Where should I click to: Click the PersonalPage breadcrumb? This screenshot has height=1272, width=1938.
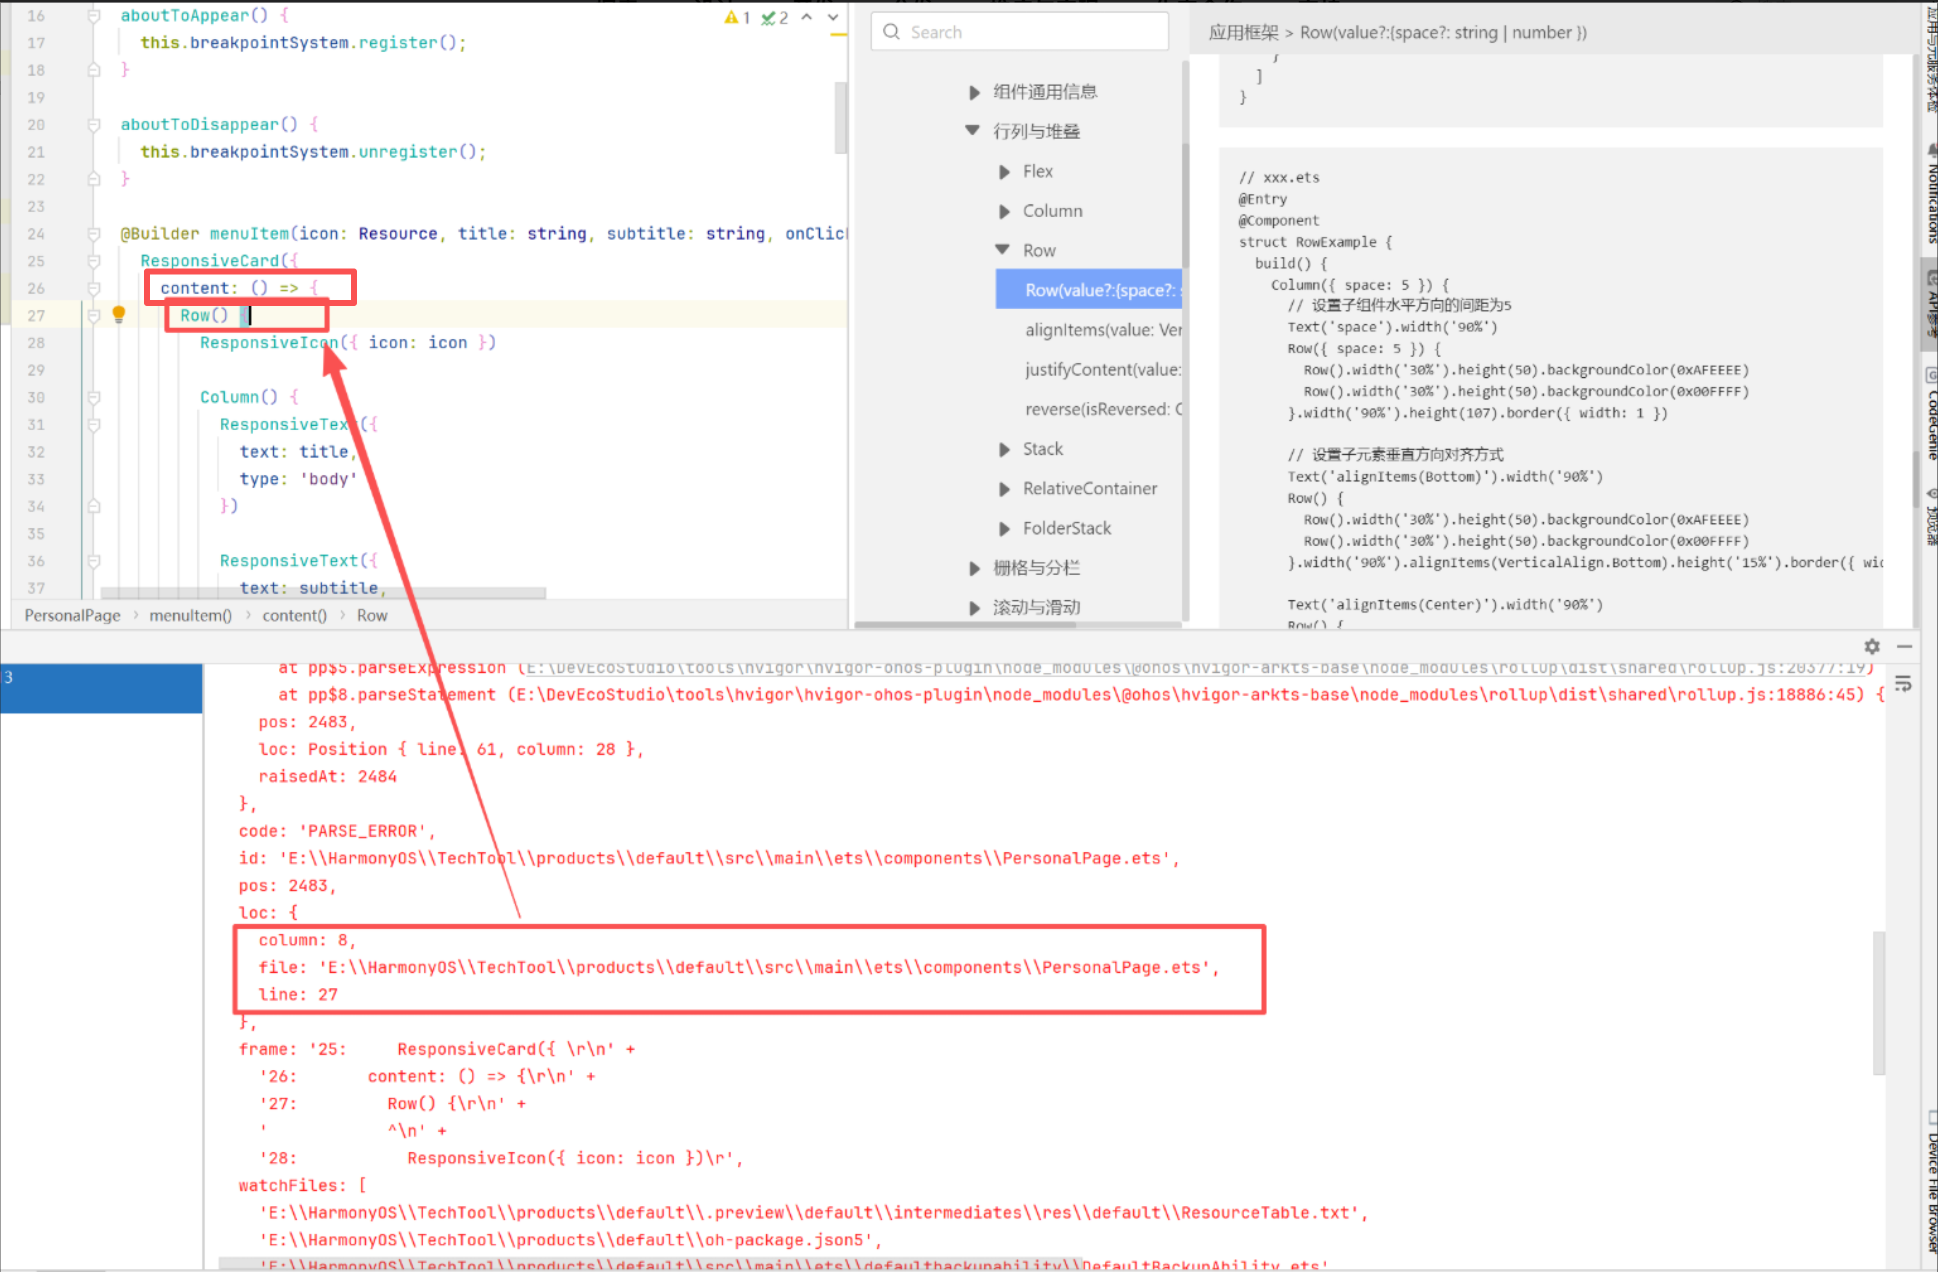(72, 615)
